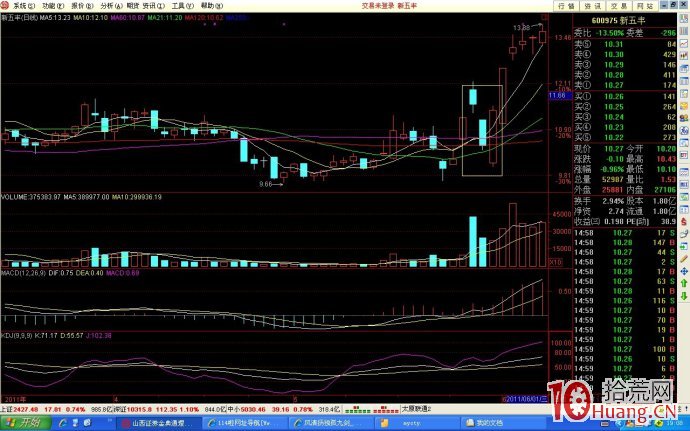Click the 9.66 low price label
The image size is (690, 431).
click(x=266, y=184)
